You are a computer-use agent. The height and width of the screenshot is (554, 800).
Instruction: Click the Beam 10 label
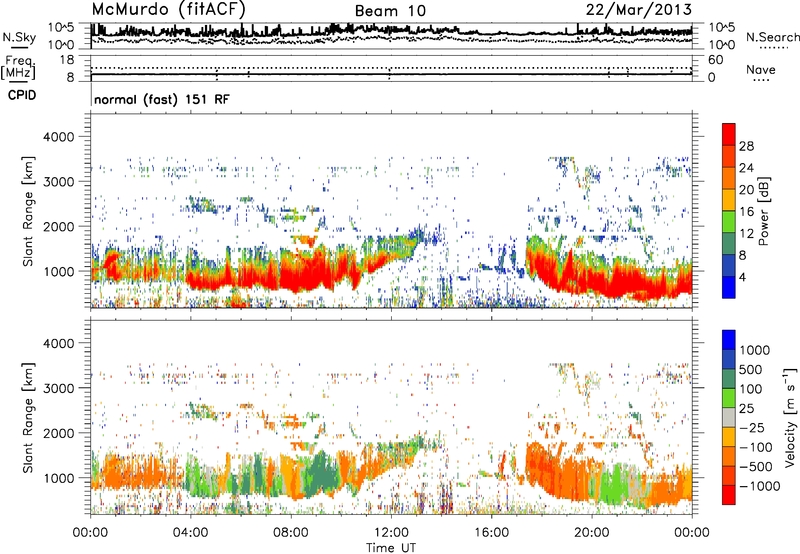[390, 11]
